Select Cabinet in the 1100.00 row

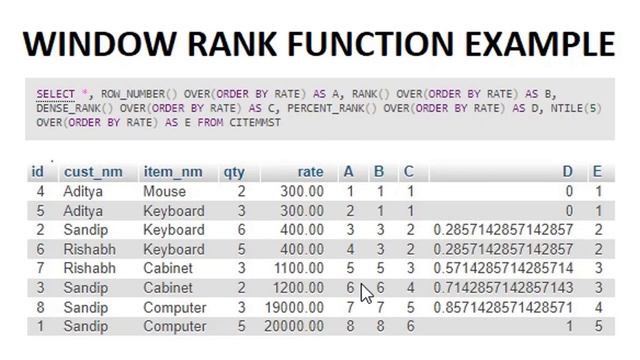[168, 268]
